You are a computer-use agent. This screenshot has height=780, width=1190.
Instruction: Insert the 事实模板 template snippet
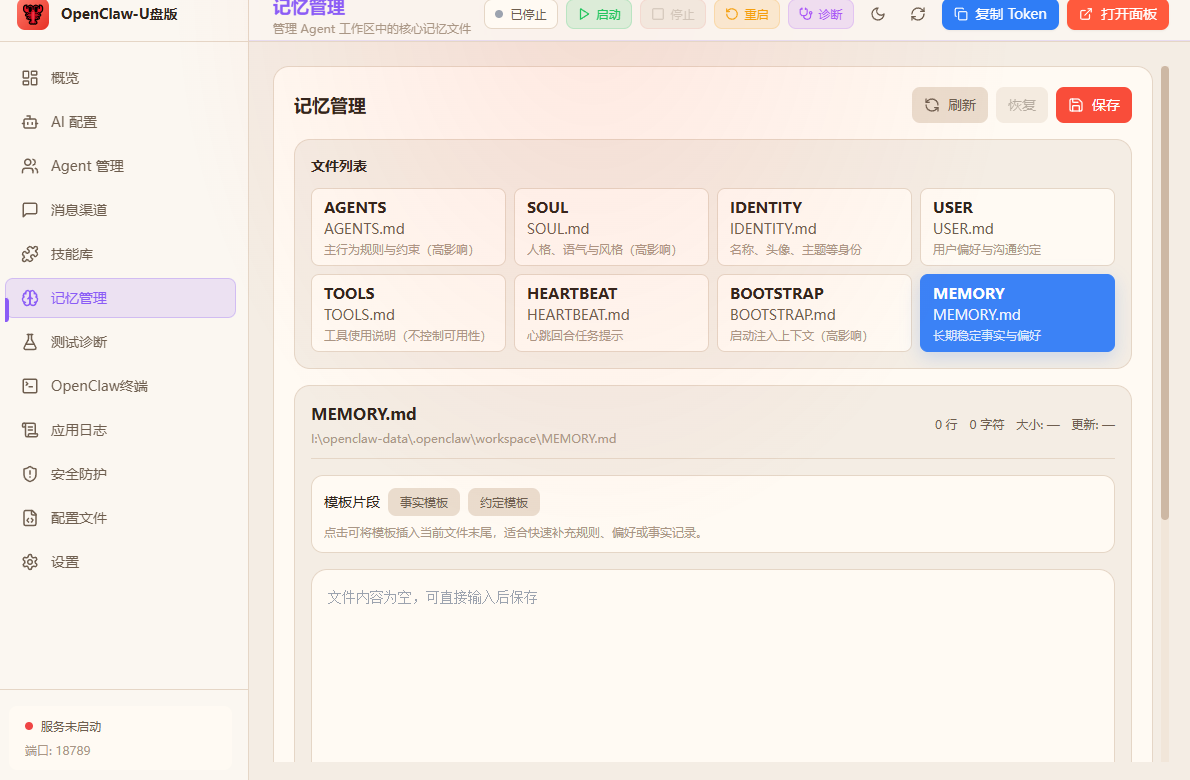tap(423, 502)
